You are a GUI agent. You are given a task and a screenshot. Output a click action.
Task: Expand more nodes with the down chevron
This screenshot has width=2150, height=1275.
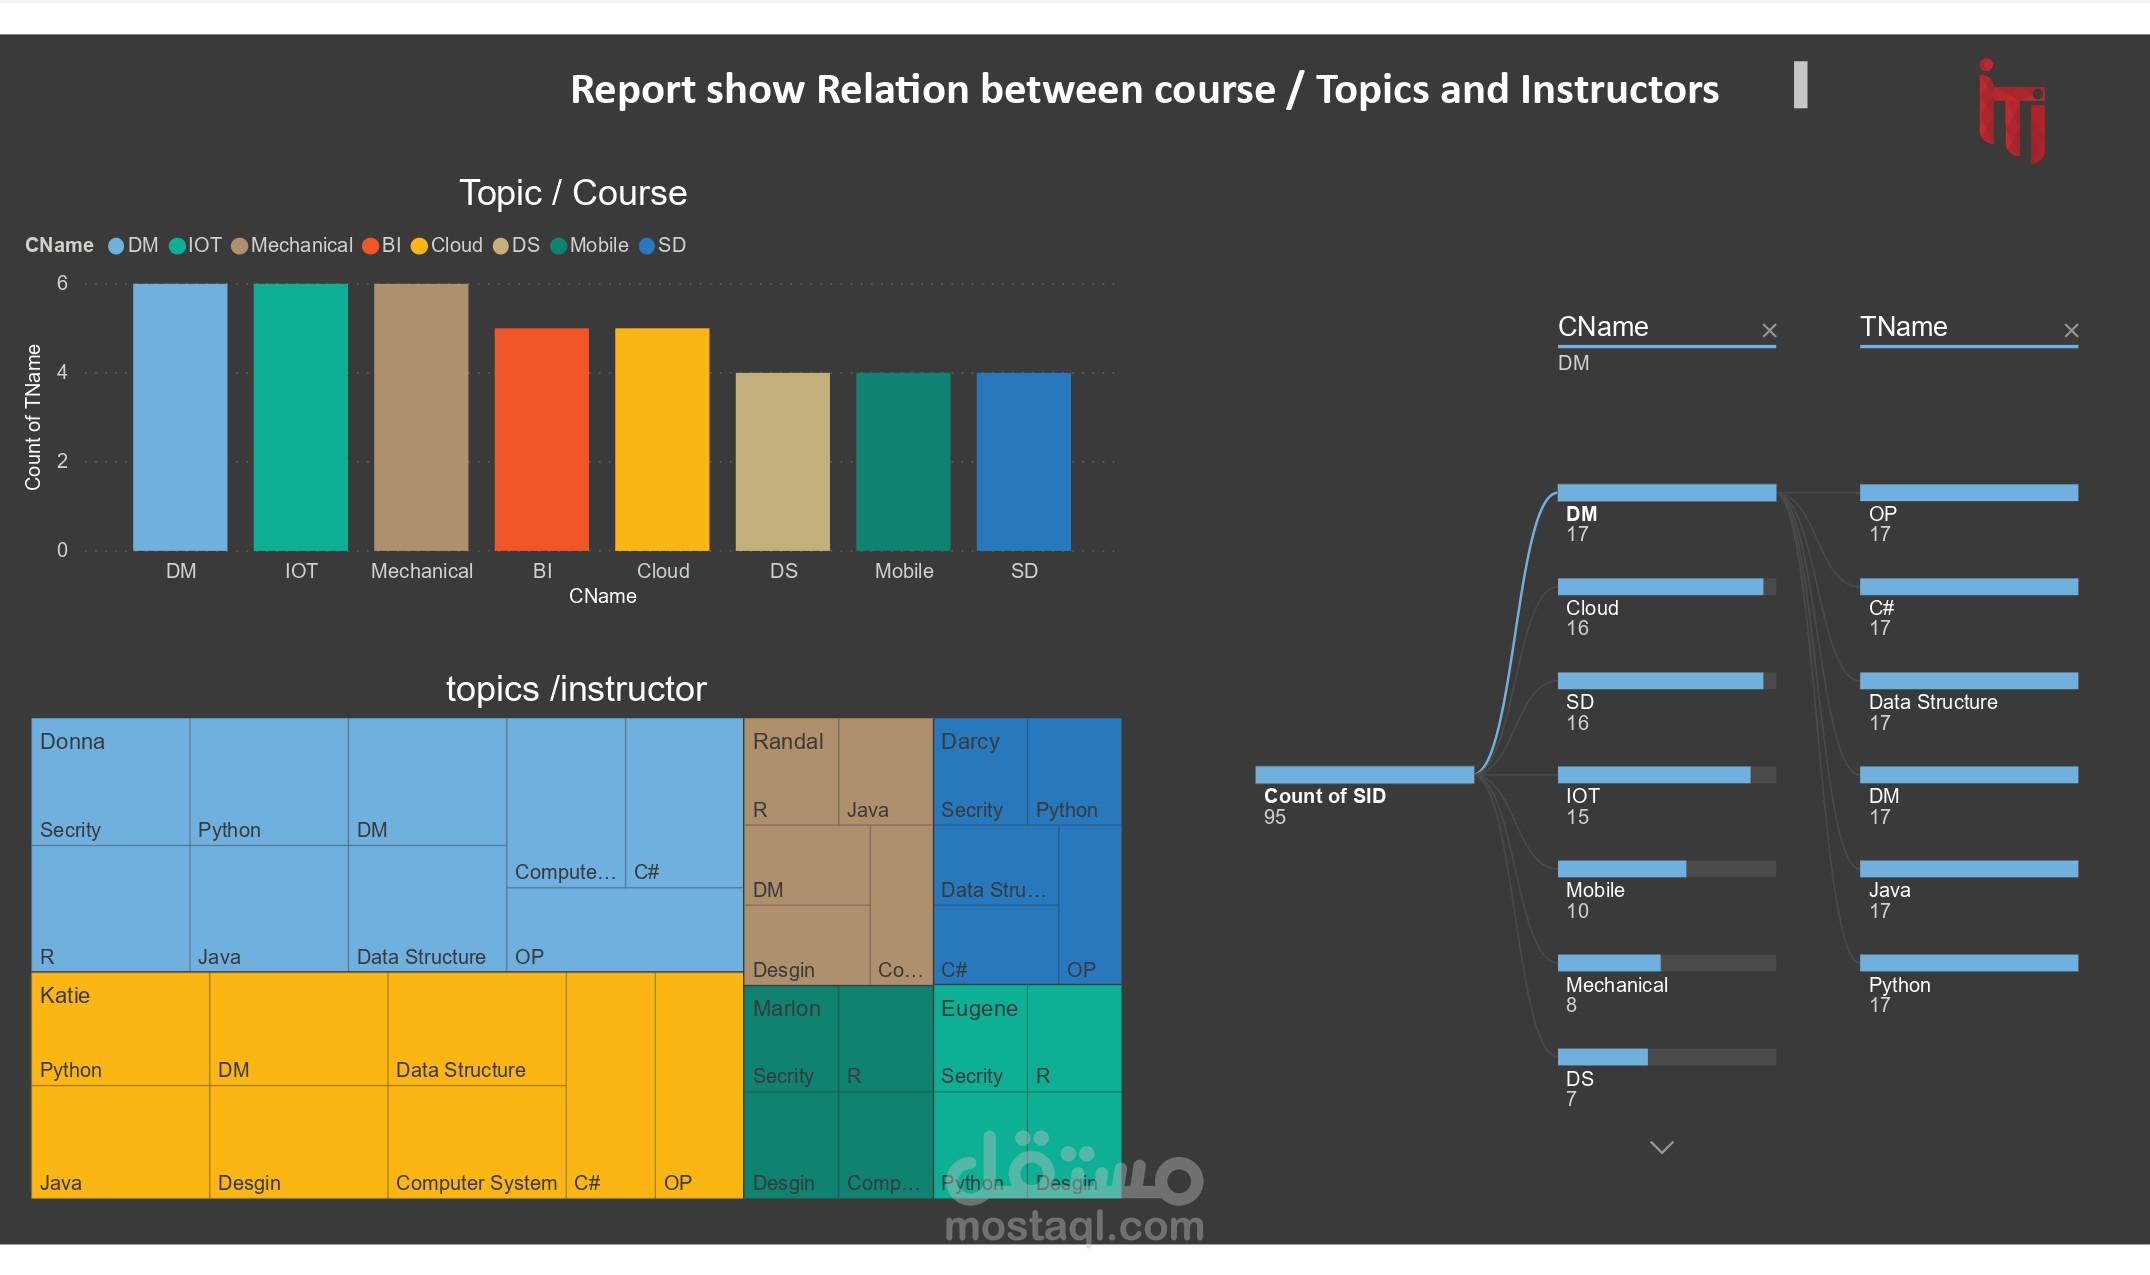pyautogui.click(x=1662, y=1147)
